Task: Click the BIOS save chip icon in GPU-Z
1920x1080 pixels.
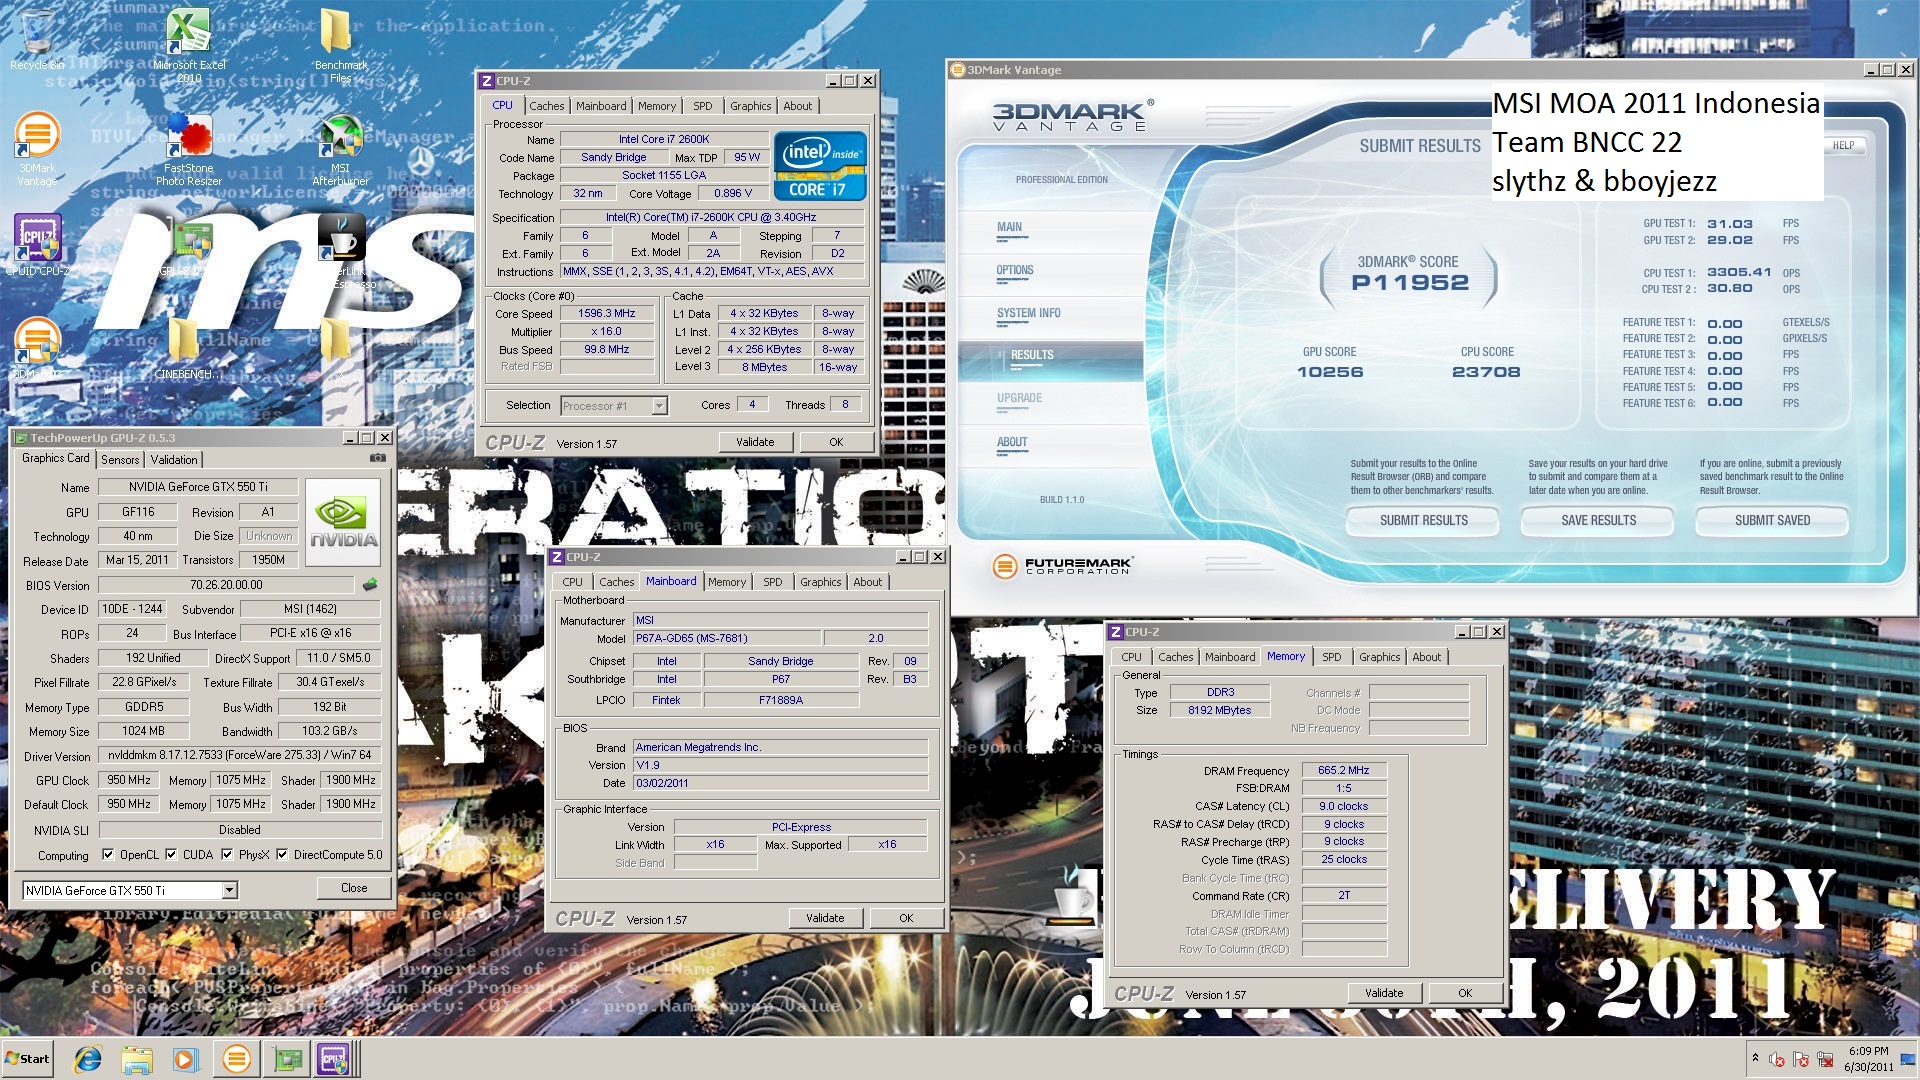Action: click(369, 585)
